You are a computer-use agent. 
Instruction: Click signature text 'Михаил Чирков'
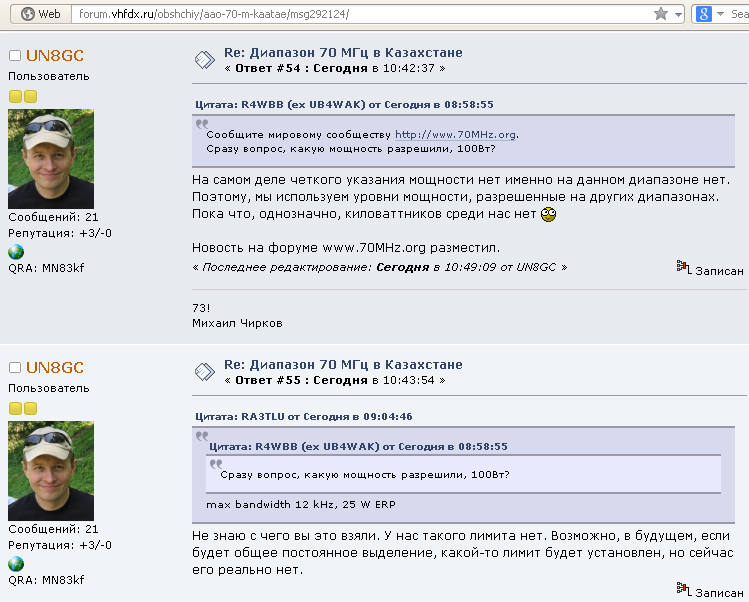click(x=237, y=323)
